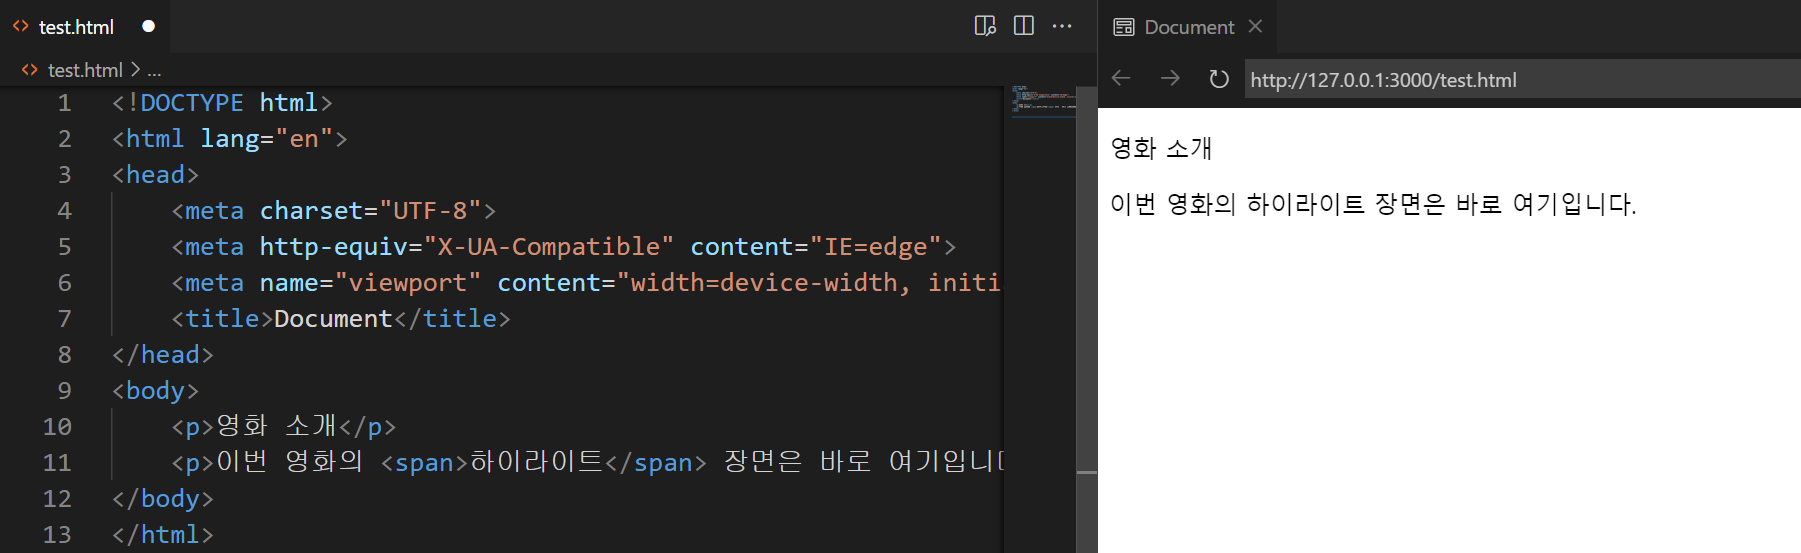The width and height of the screenshot is (1801, 553).
Task: Open the breadcrumb ellipsis item
Action: 154,70
